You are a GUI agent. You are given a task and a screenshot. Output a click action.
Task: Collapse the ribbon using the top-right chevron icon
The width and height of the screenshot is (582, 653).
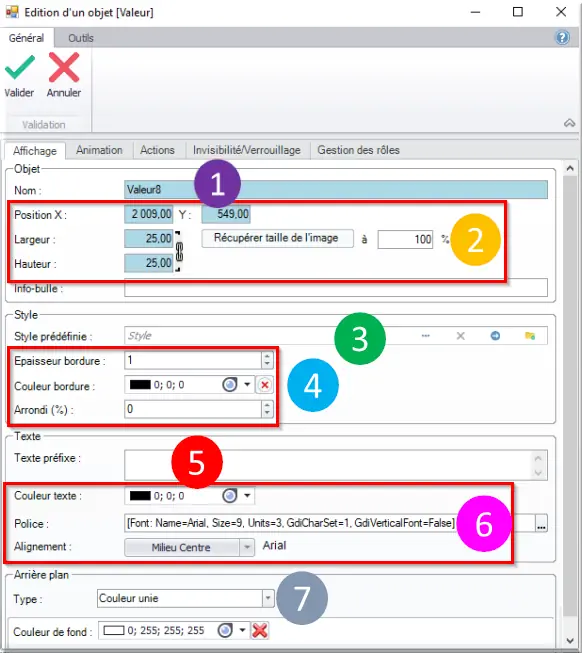[569, 123]
